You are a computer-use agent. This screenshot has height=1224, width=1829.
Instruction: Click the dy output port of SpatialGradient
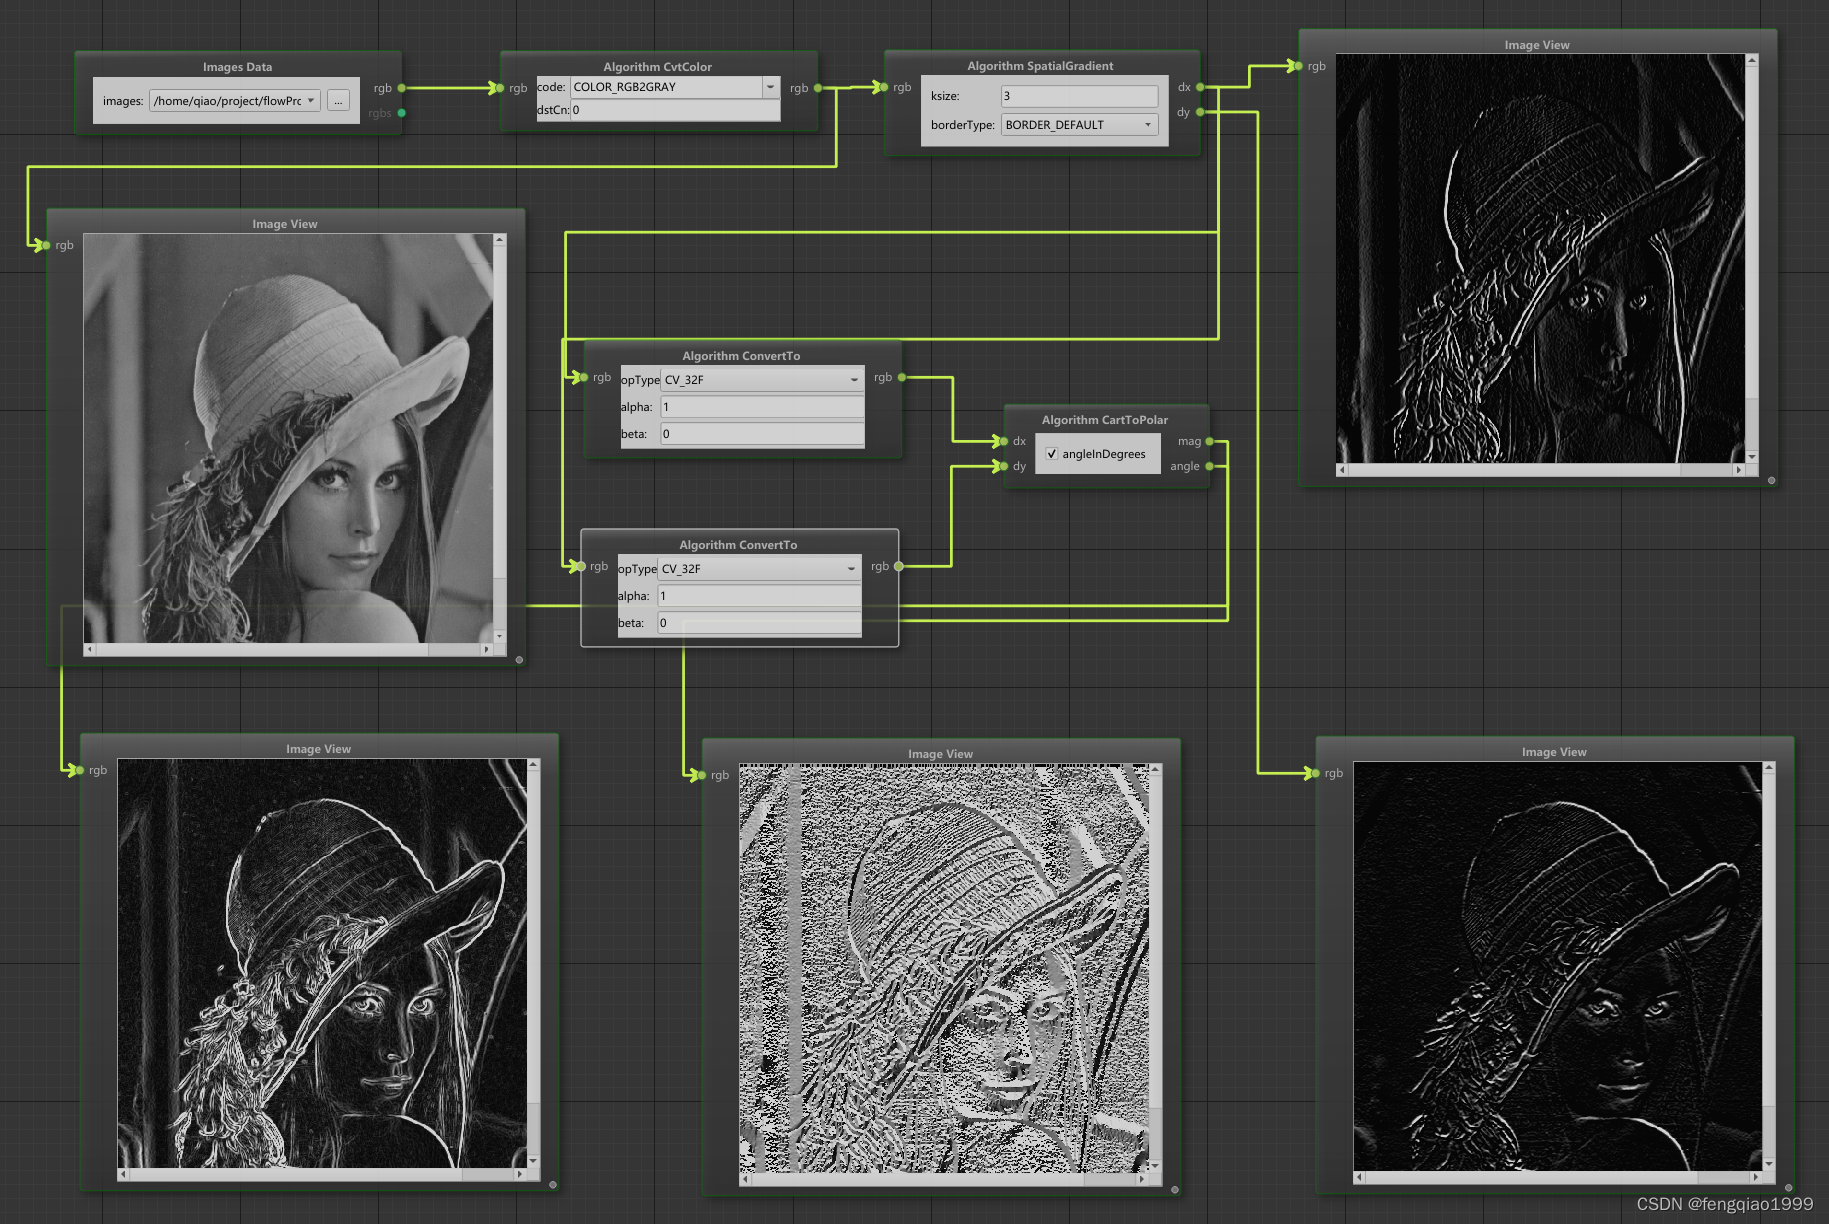(1200, 112)
